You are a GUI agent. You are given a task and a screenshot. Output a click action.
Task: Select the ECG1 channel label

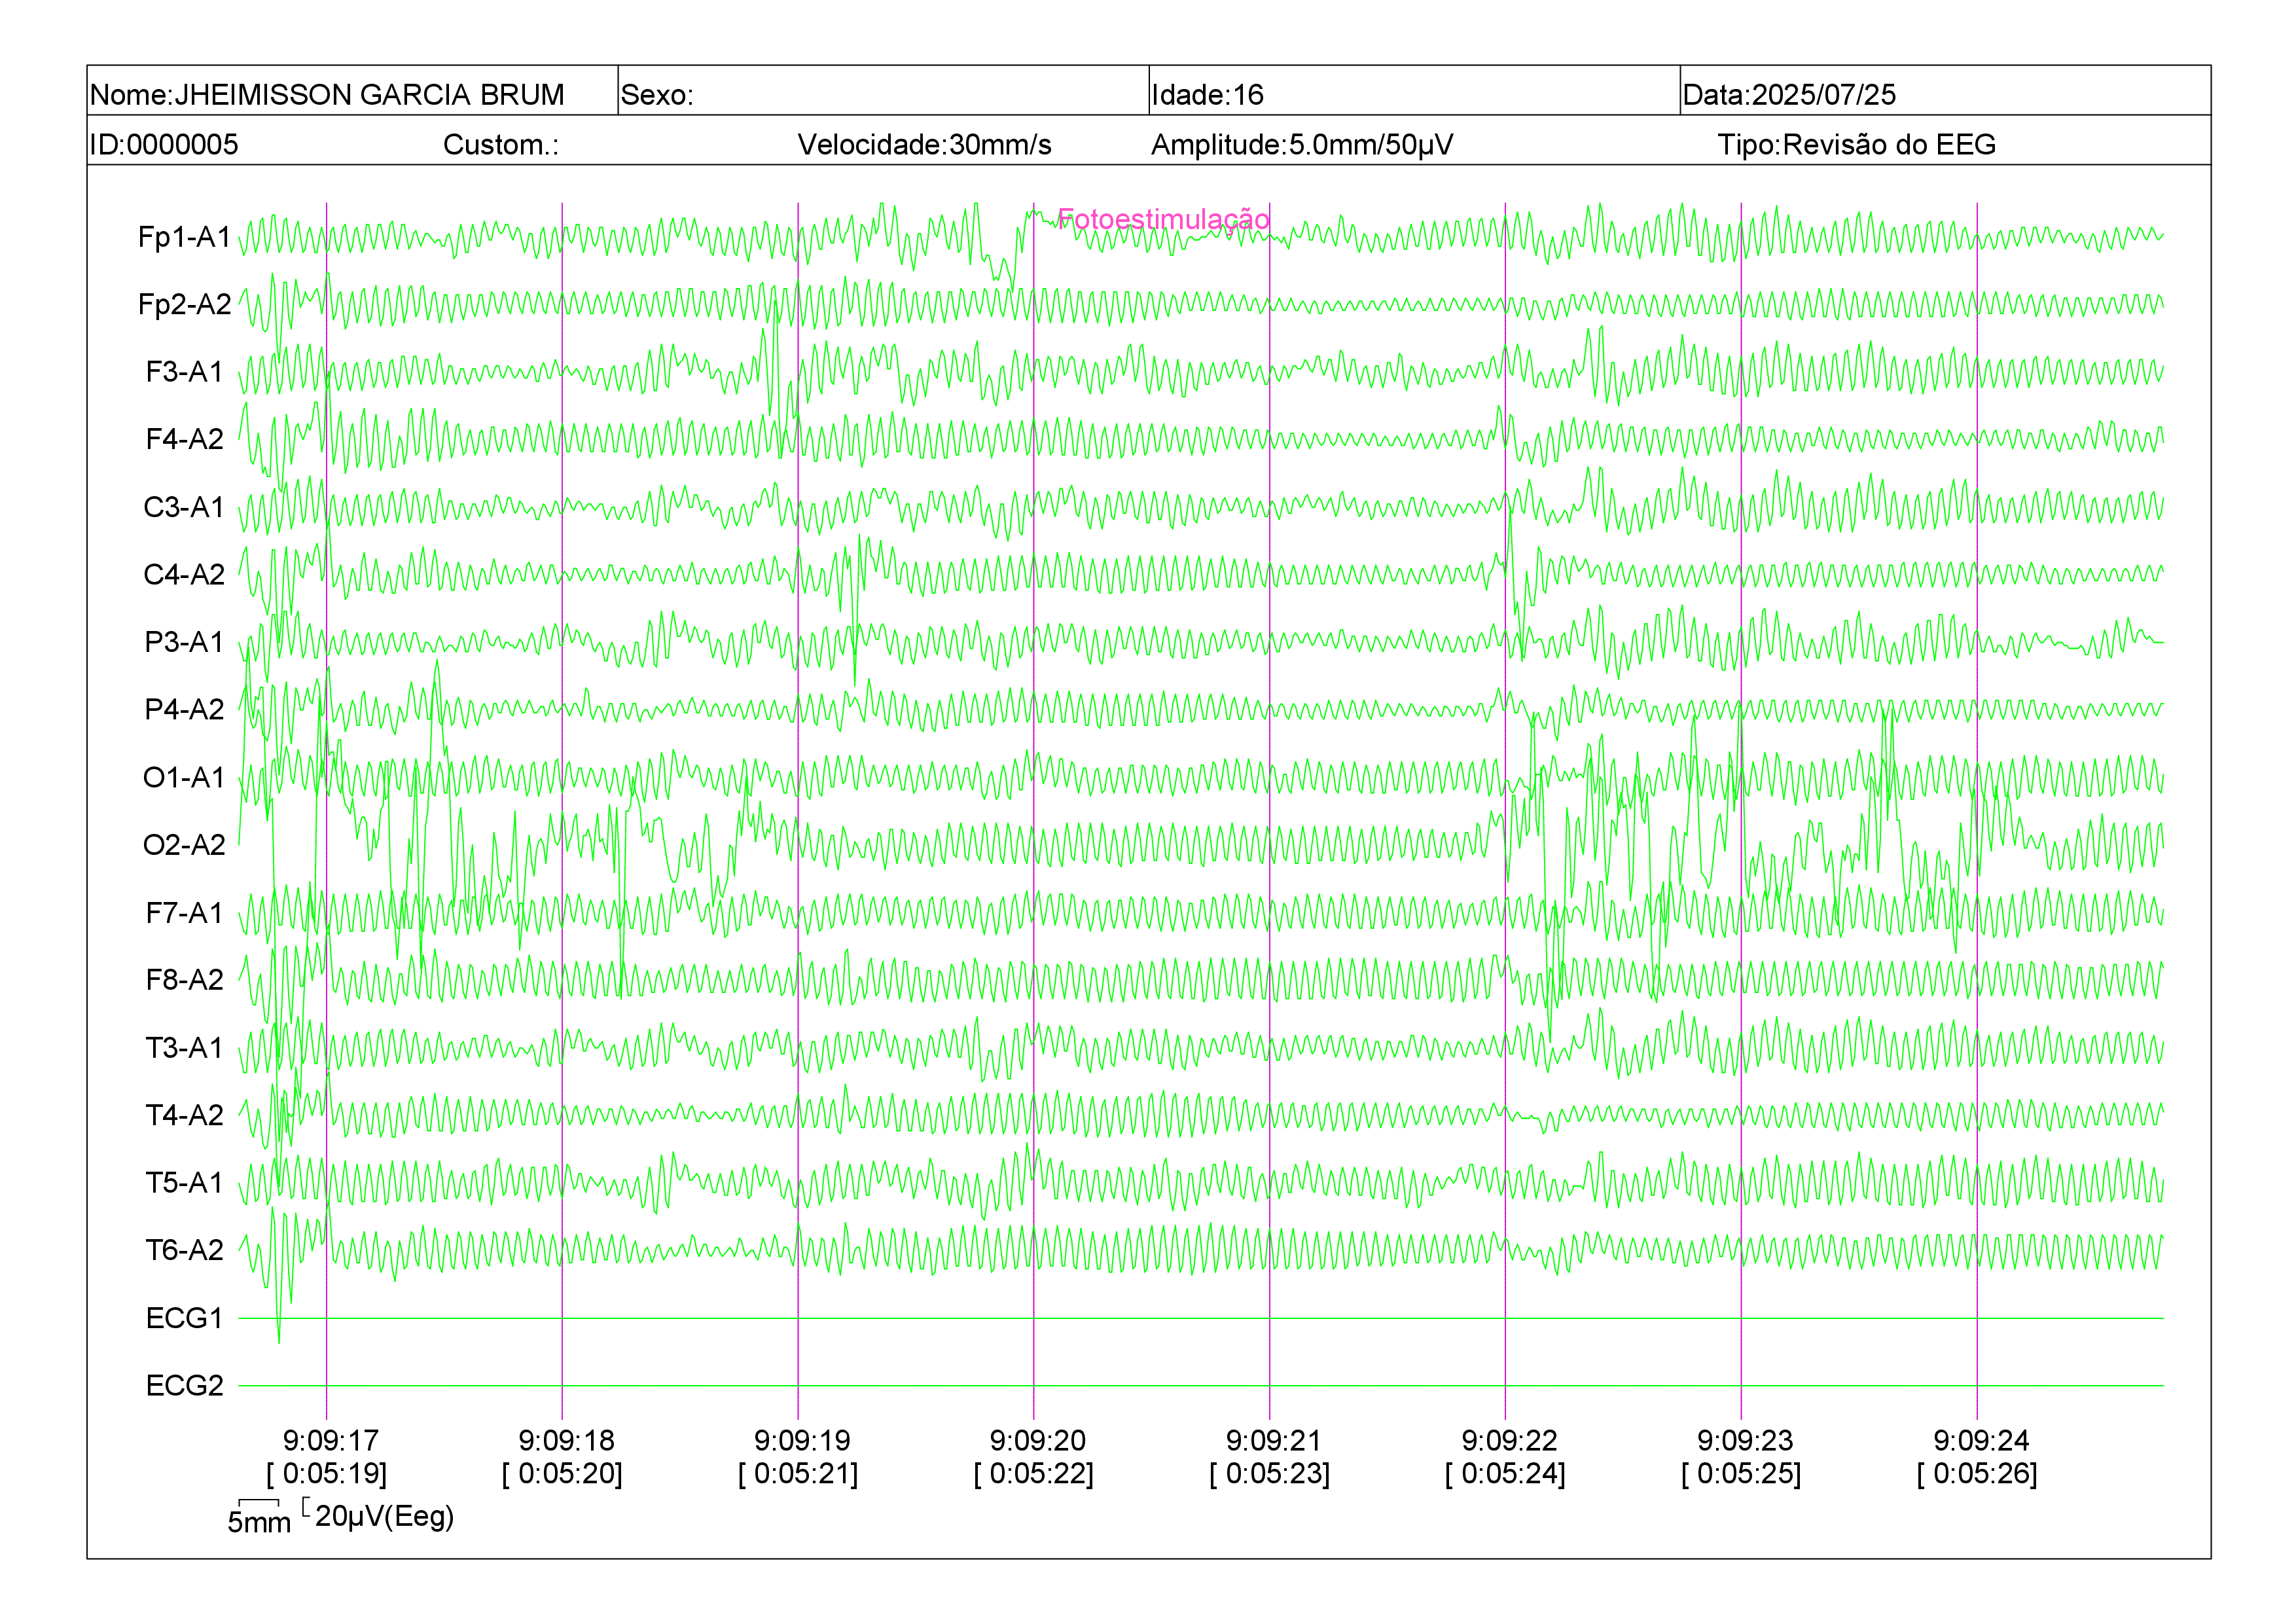pos(184,1318)
